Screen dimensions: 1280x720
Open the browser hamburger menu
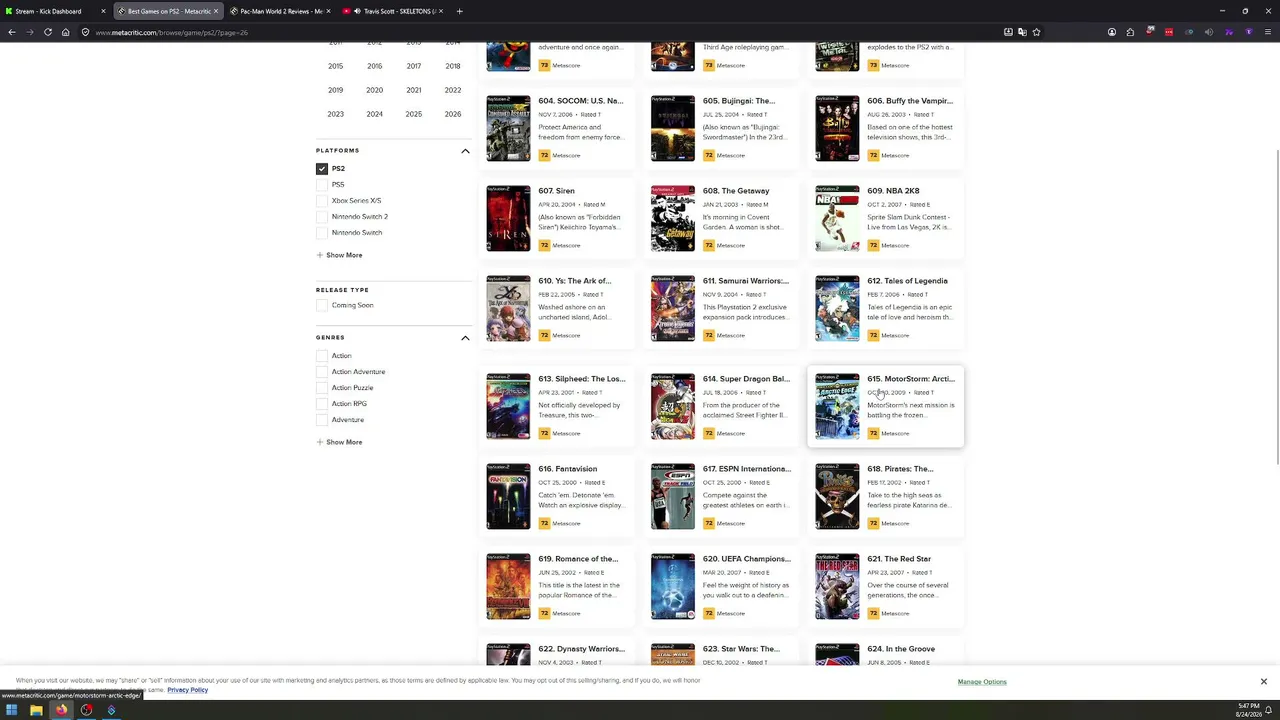point(1268,32)
